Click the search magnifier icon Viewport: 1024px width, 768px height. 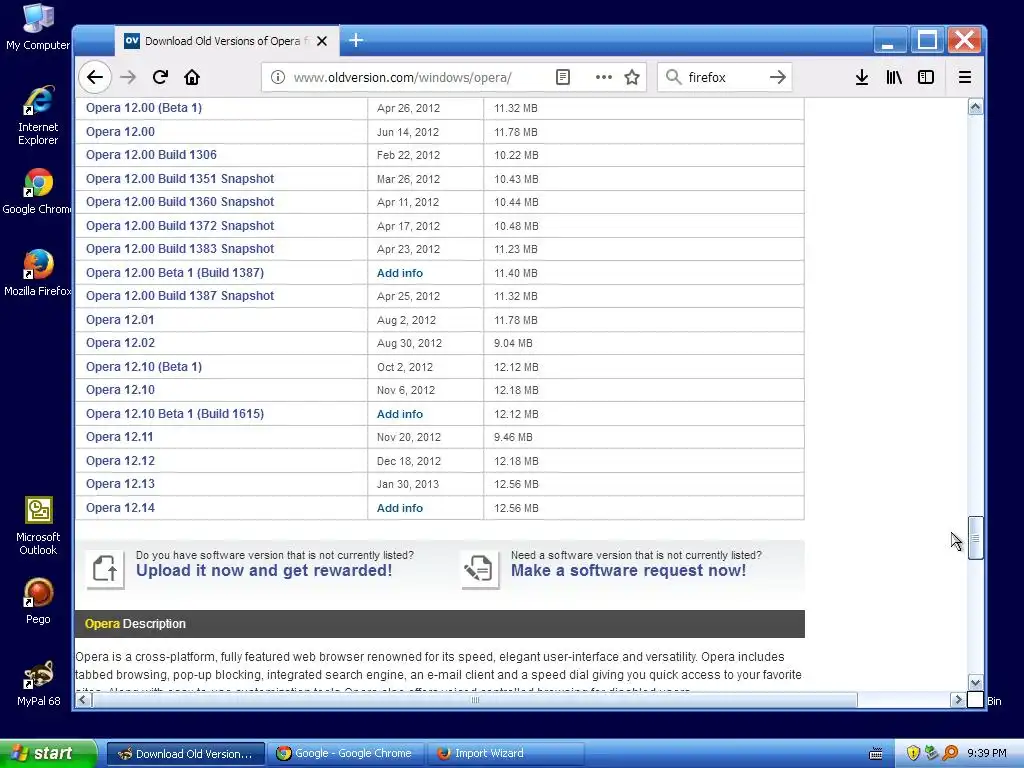point(673,77)
